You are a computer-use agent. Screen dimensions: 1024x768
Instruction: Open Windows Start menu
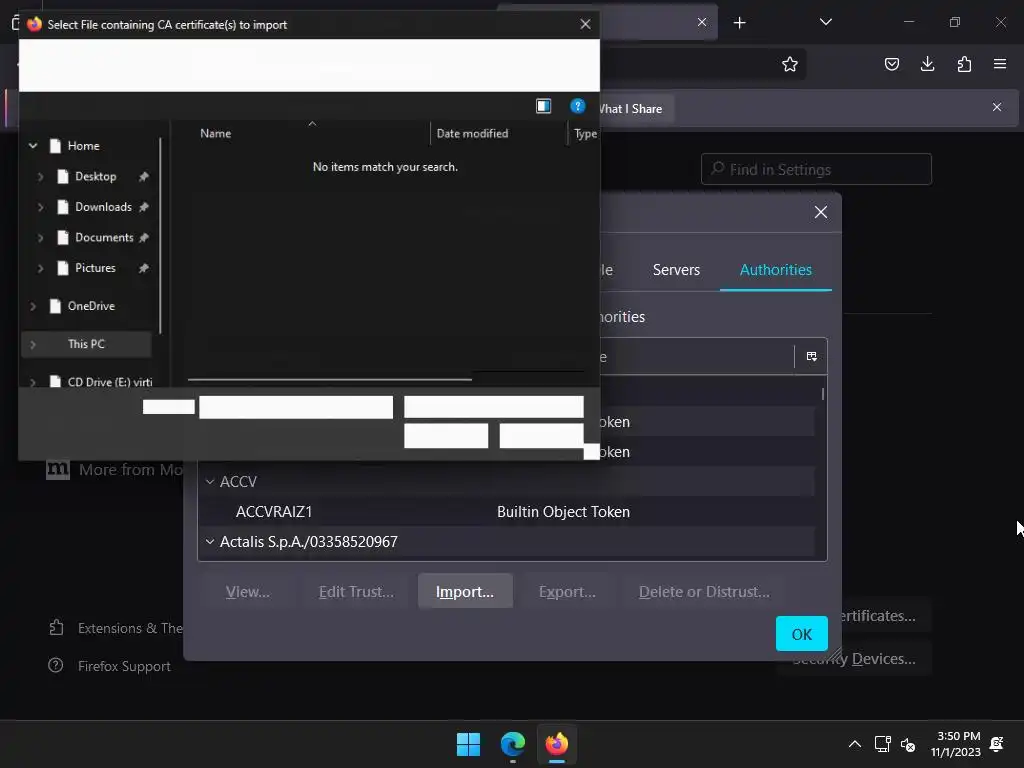pyautogui.click(x=468, y=744)
